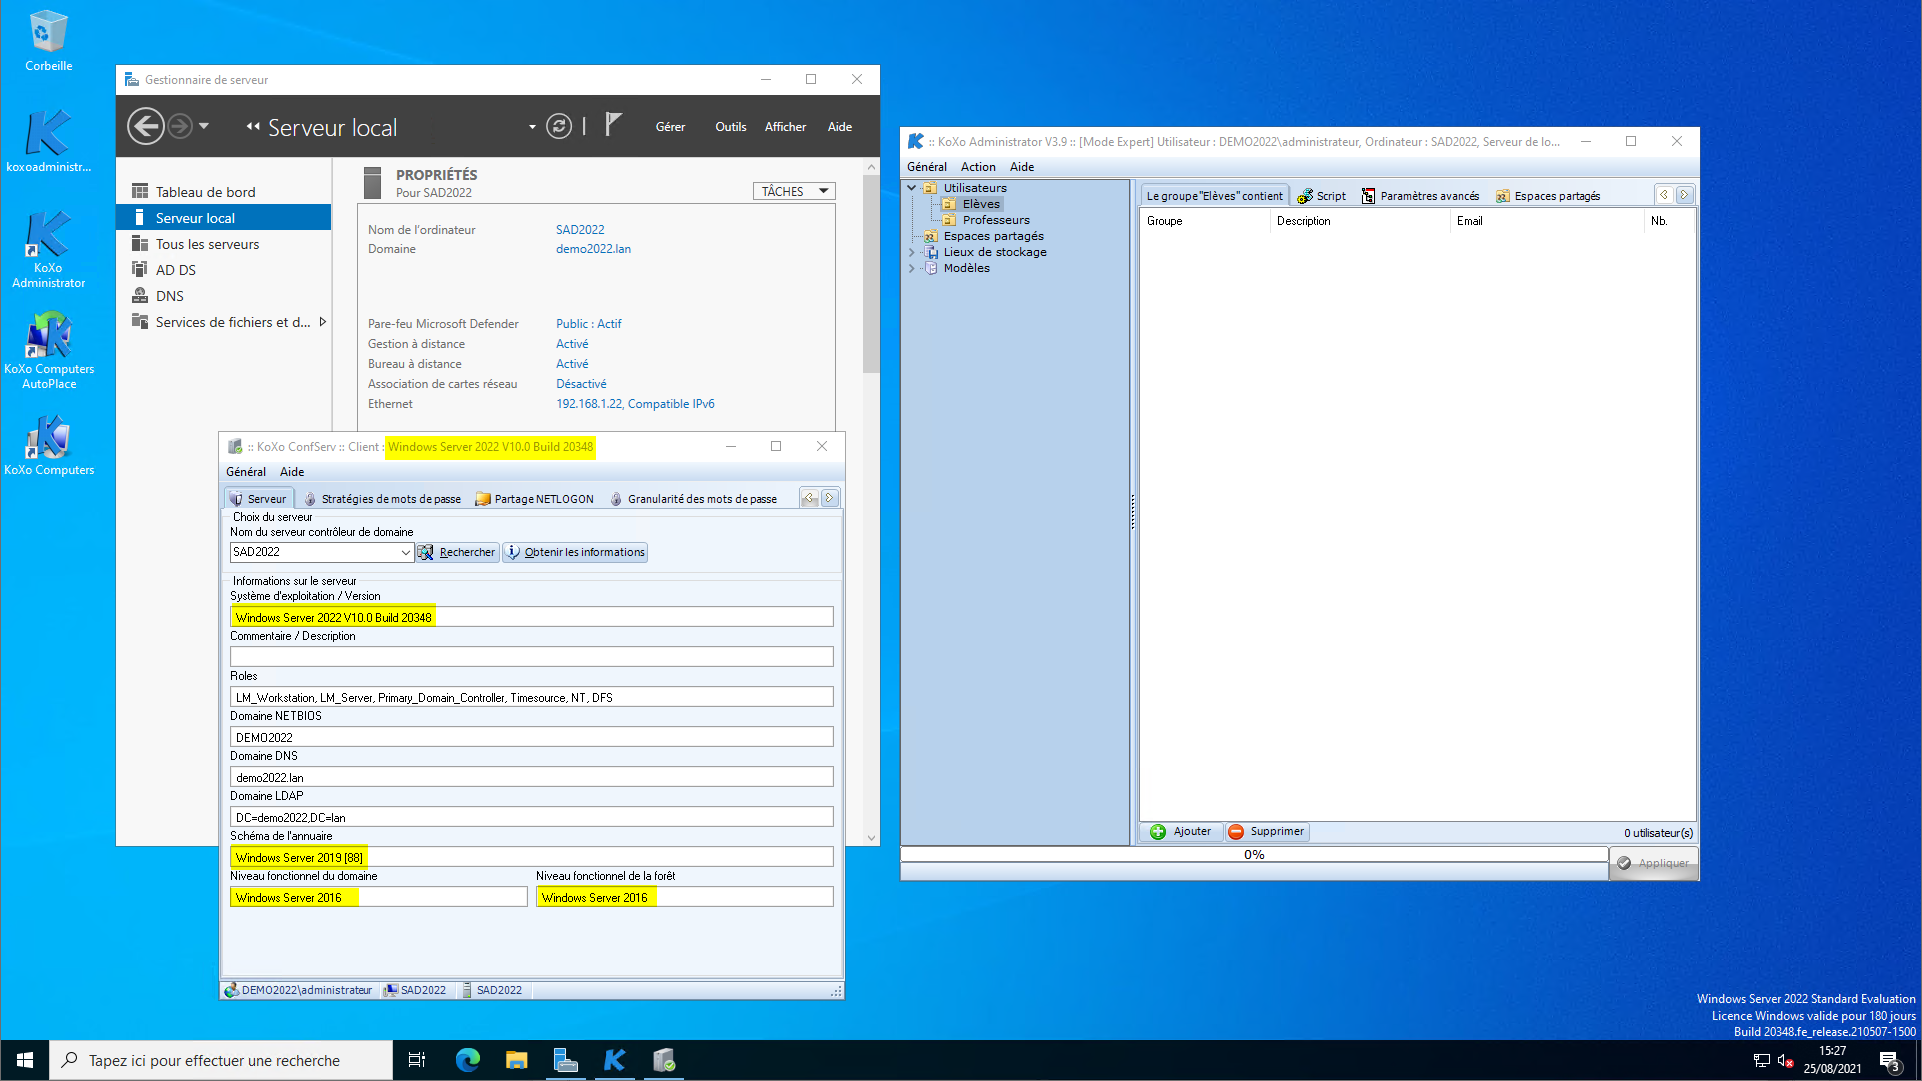The width and height of the screenshot is (1922, 1081).
Task: Click the demo2022.lan domain link
Action: point(593,249)
